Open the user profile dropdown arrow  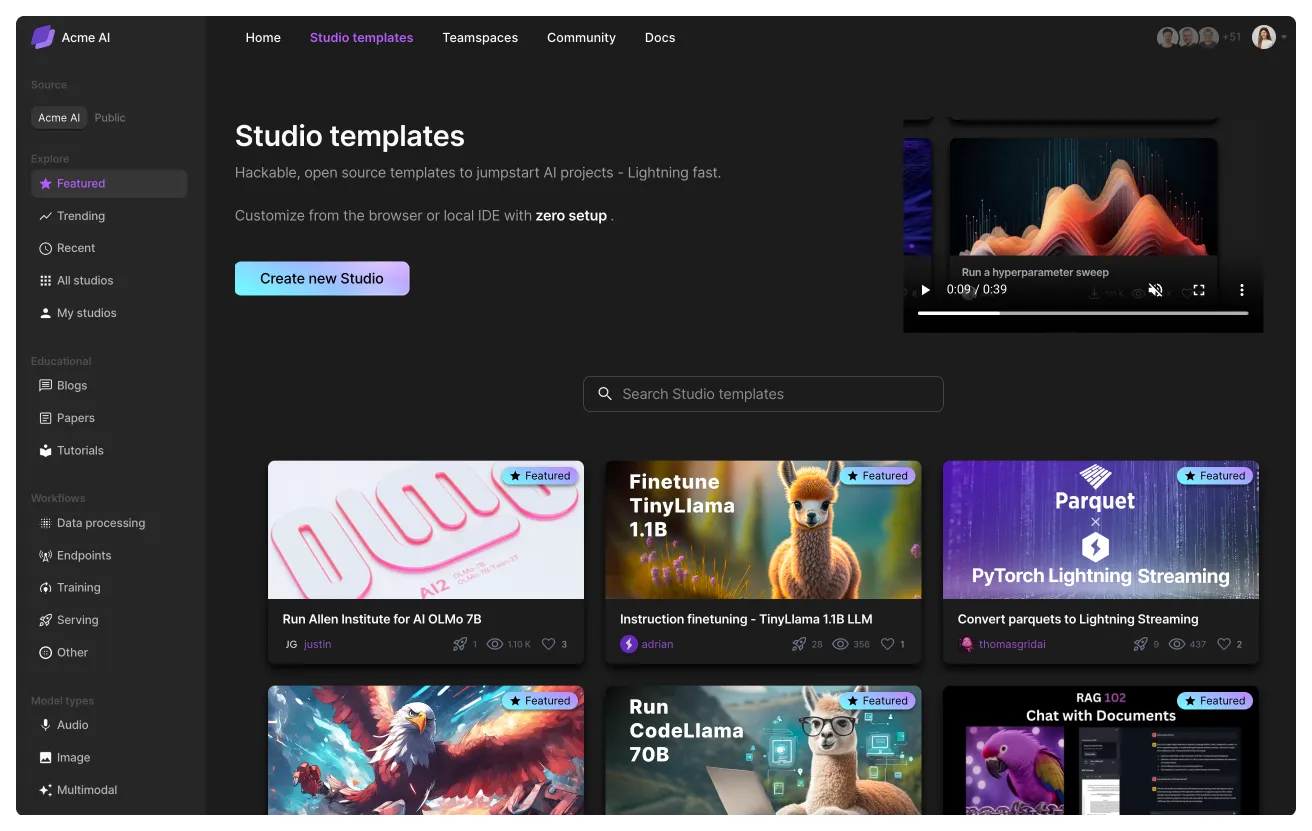coord(1284,37)
